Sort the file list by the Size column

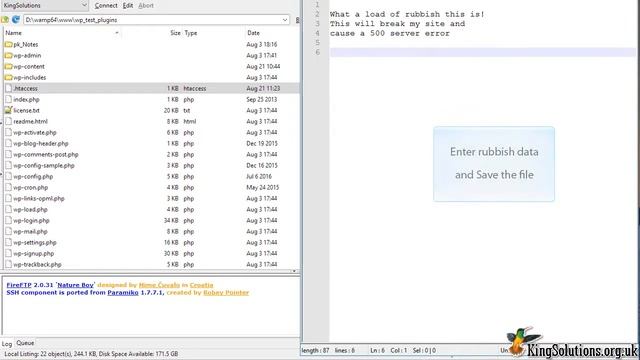click(x=175, y=33)
